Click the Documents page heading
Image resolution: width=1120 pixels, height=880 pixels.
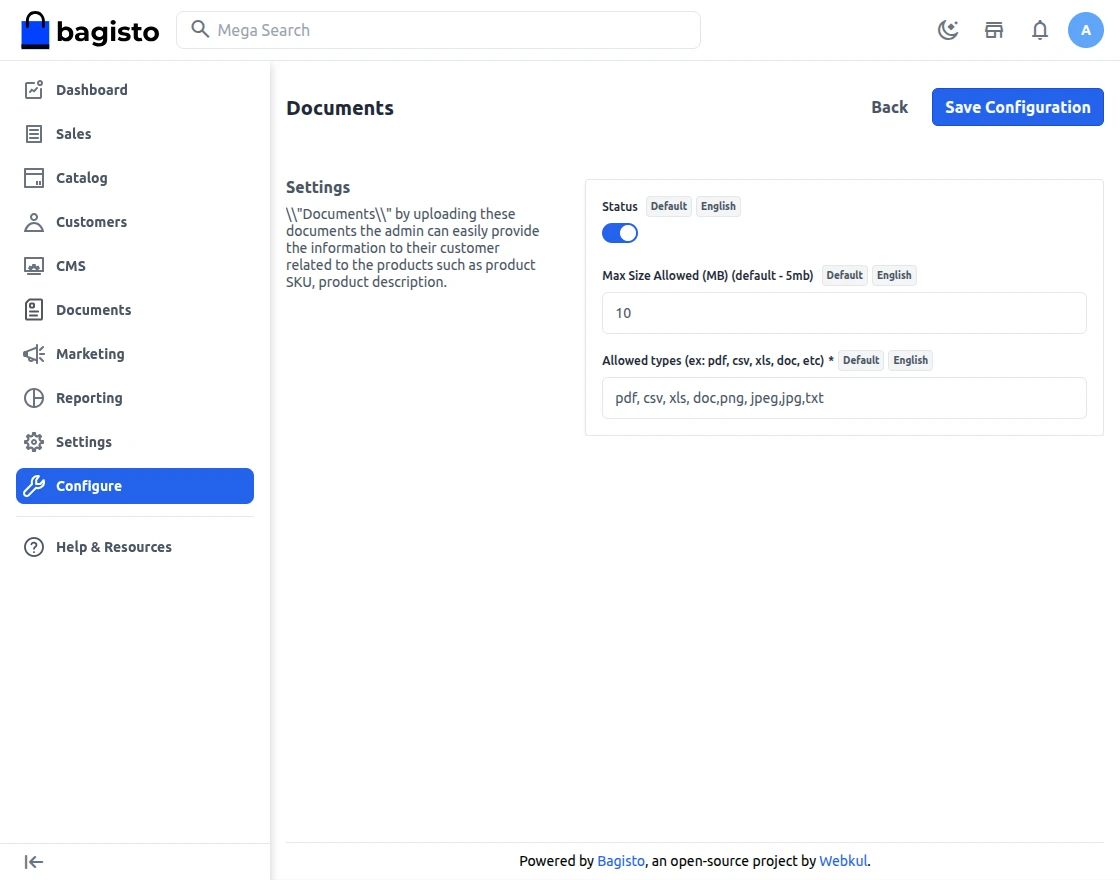click(340, 108)
